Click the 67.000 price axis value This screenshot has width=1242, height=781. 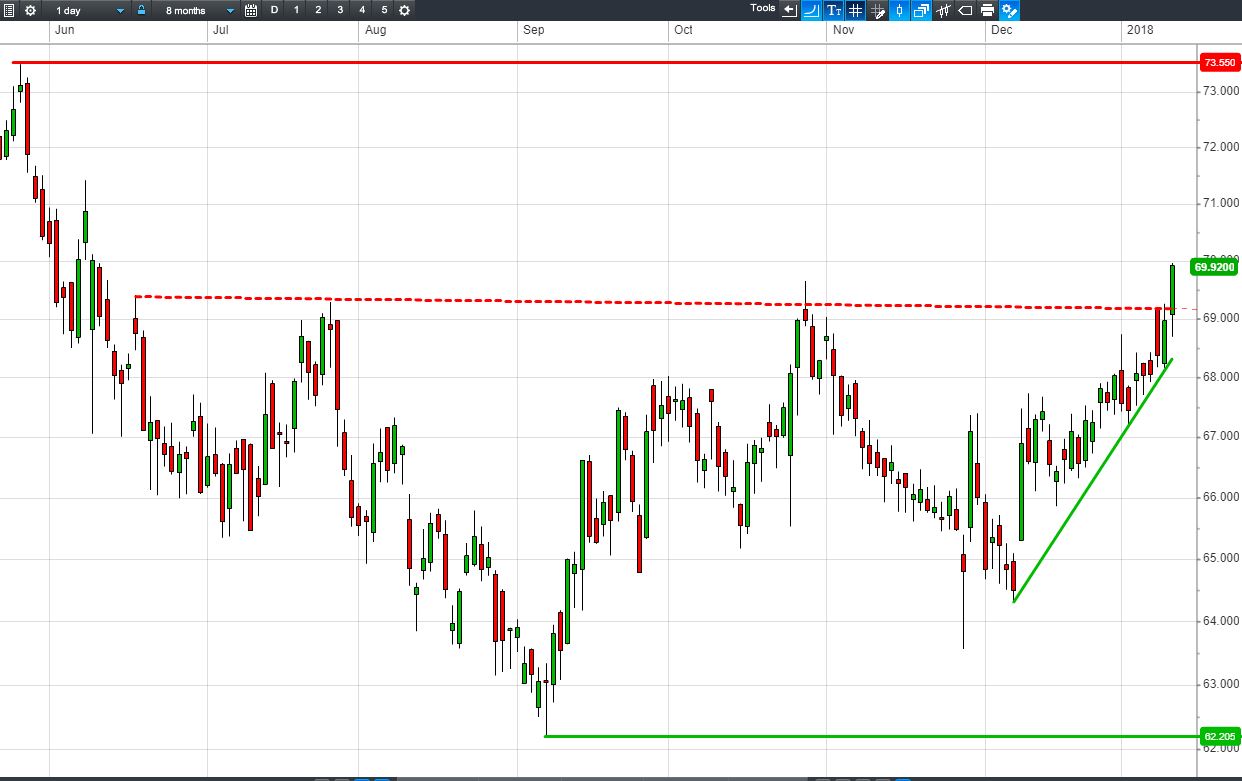pos(1220,437)
